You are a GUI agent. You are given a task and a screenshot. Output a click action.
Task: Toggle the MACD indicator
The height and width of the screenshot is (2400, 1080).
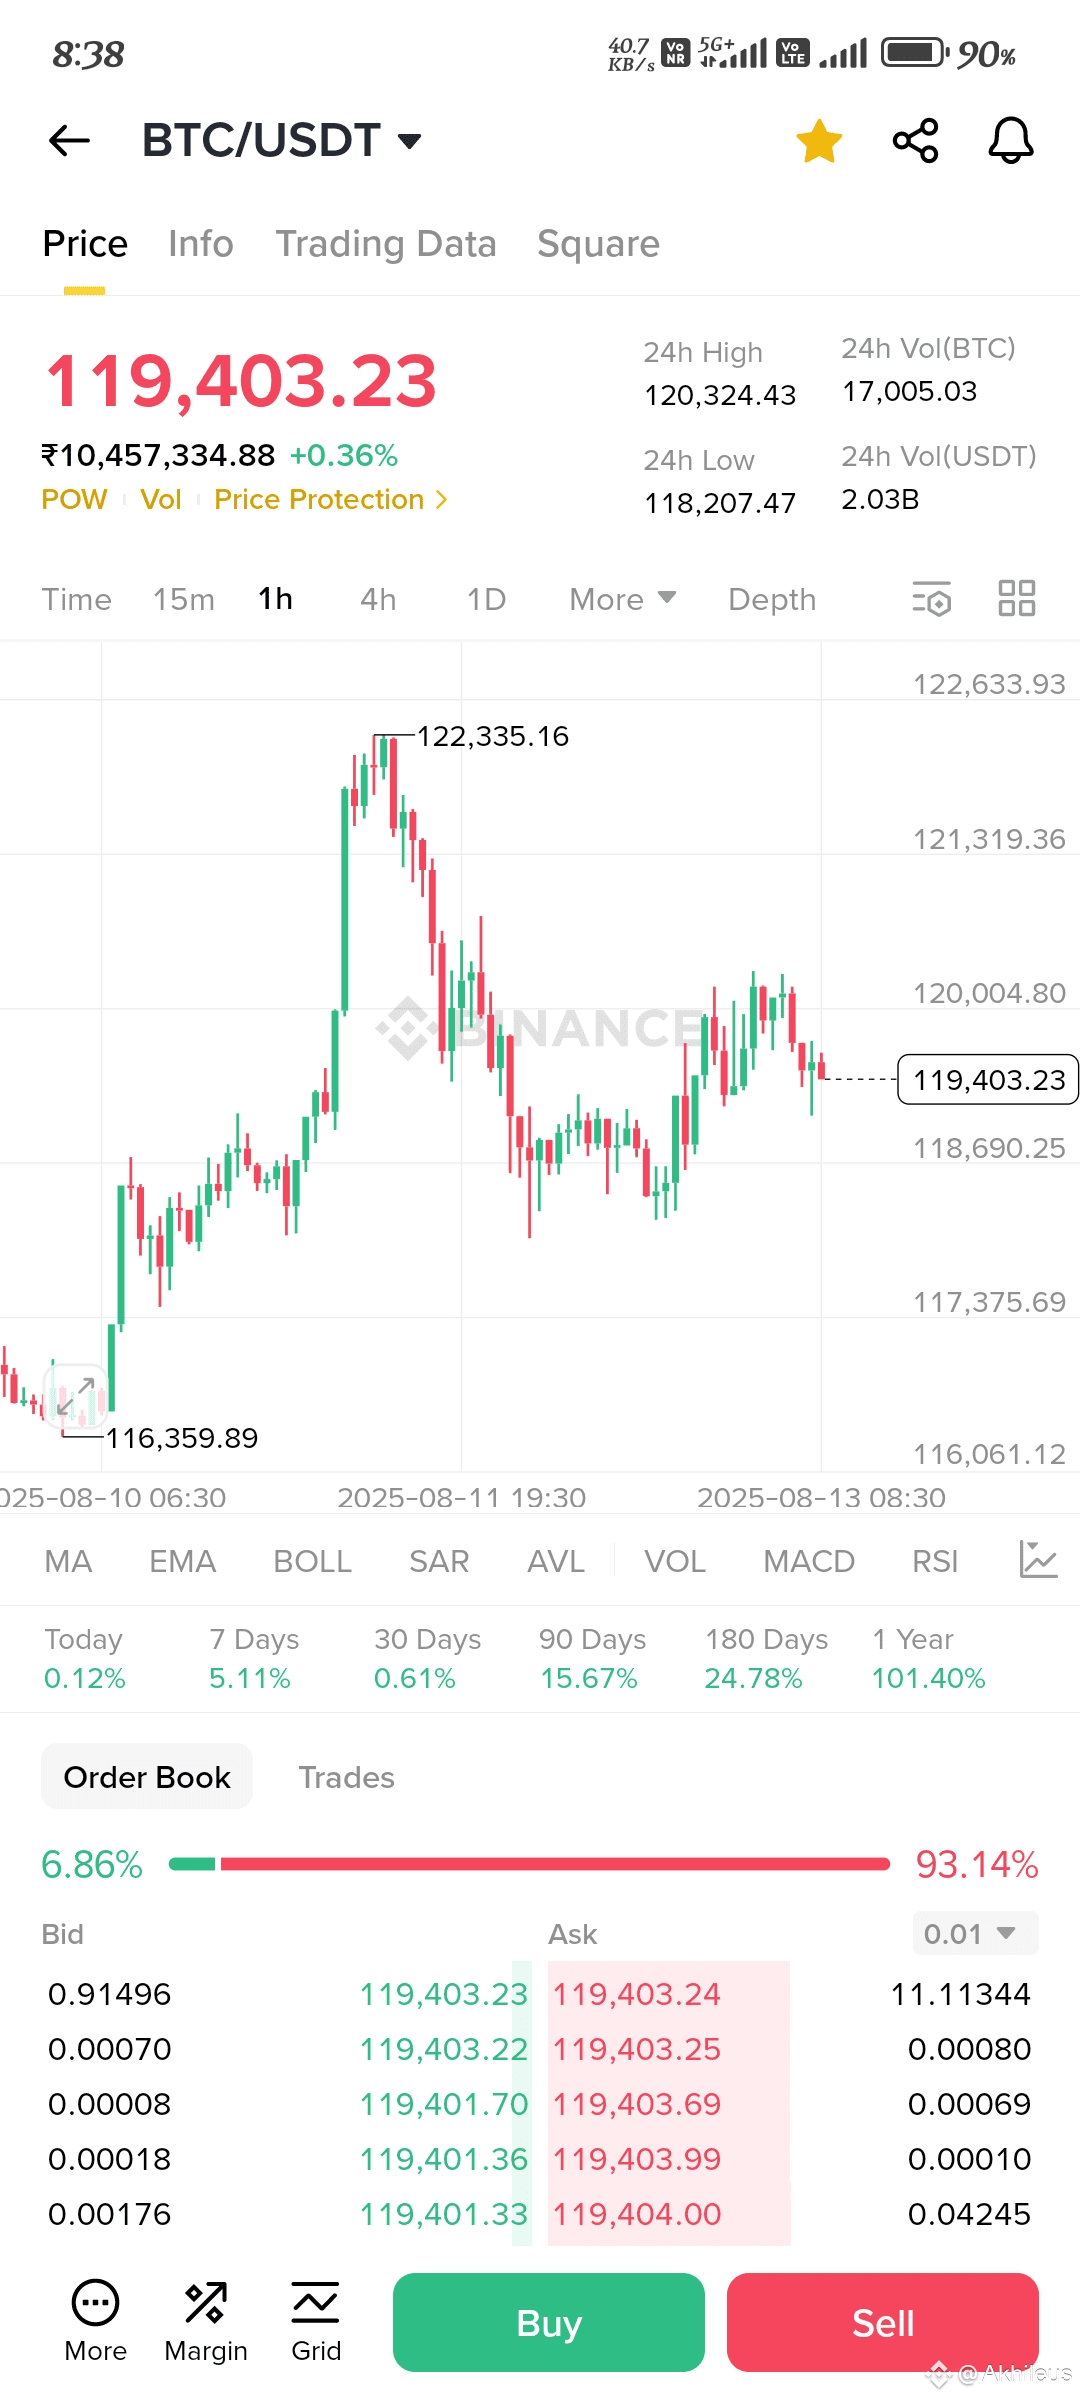(x=809, y=1561)
